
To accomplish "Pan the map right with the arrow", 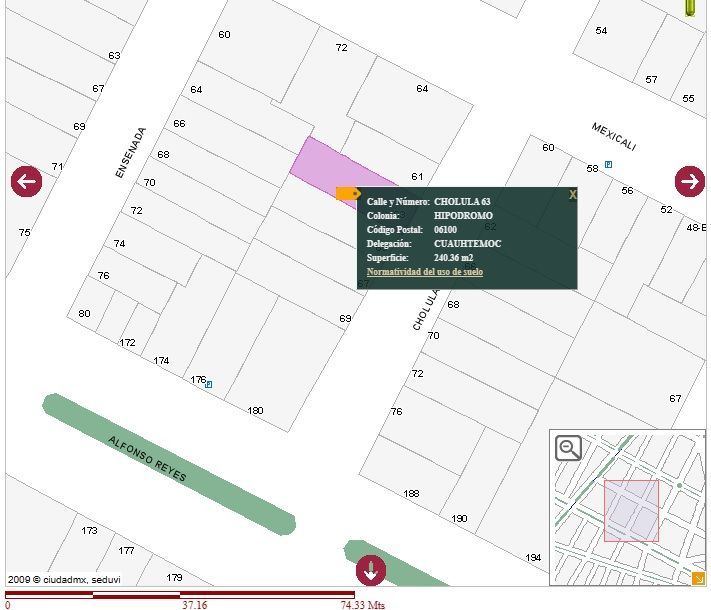I will click(690, 181).
